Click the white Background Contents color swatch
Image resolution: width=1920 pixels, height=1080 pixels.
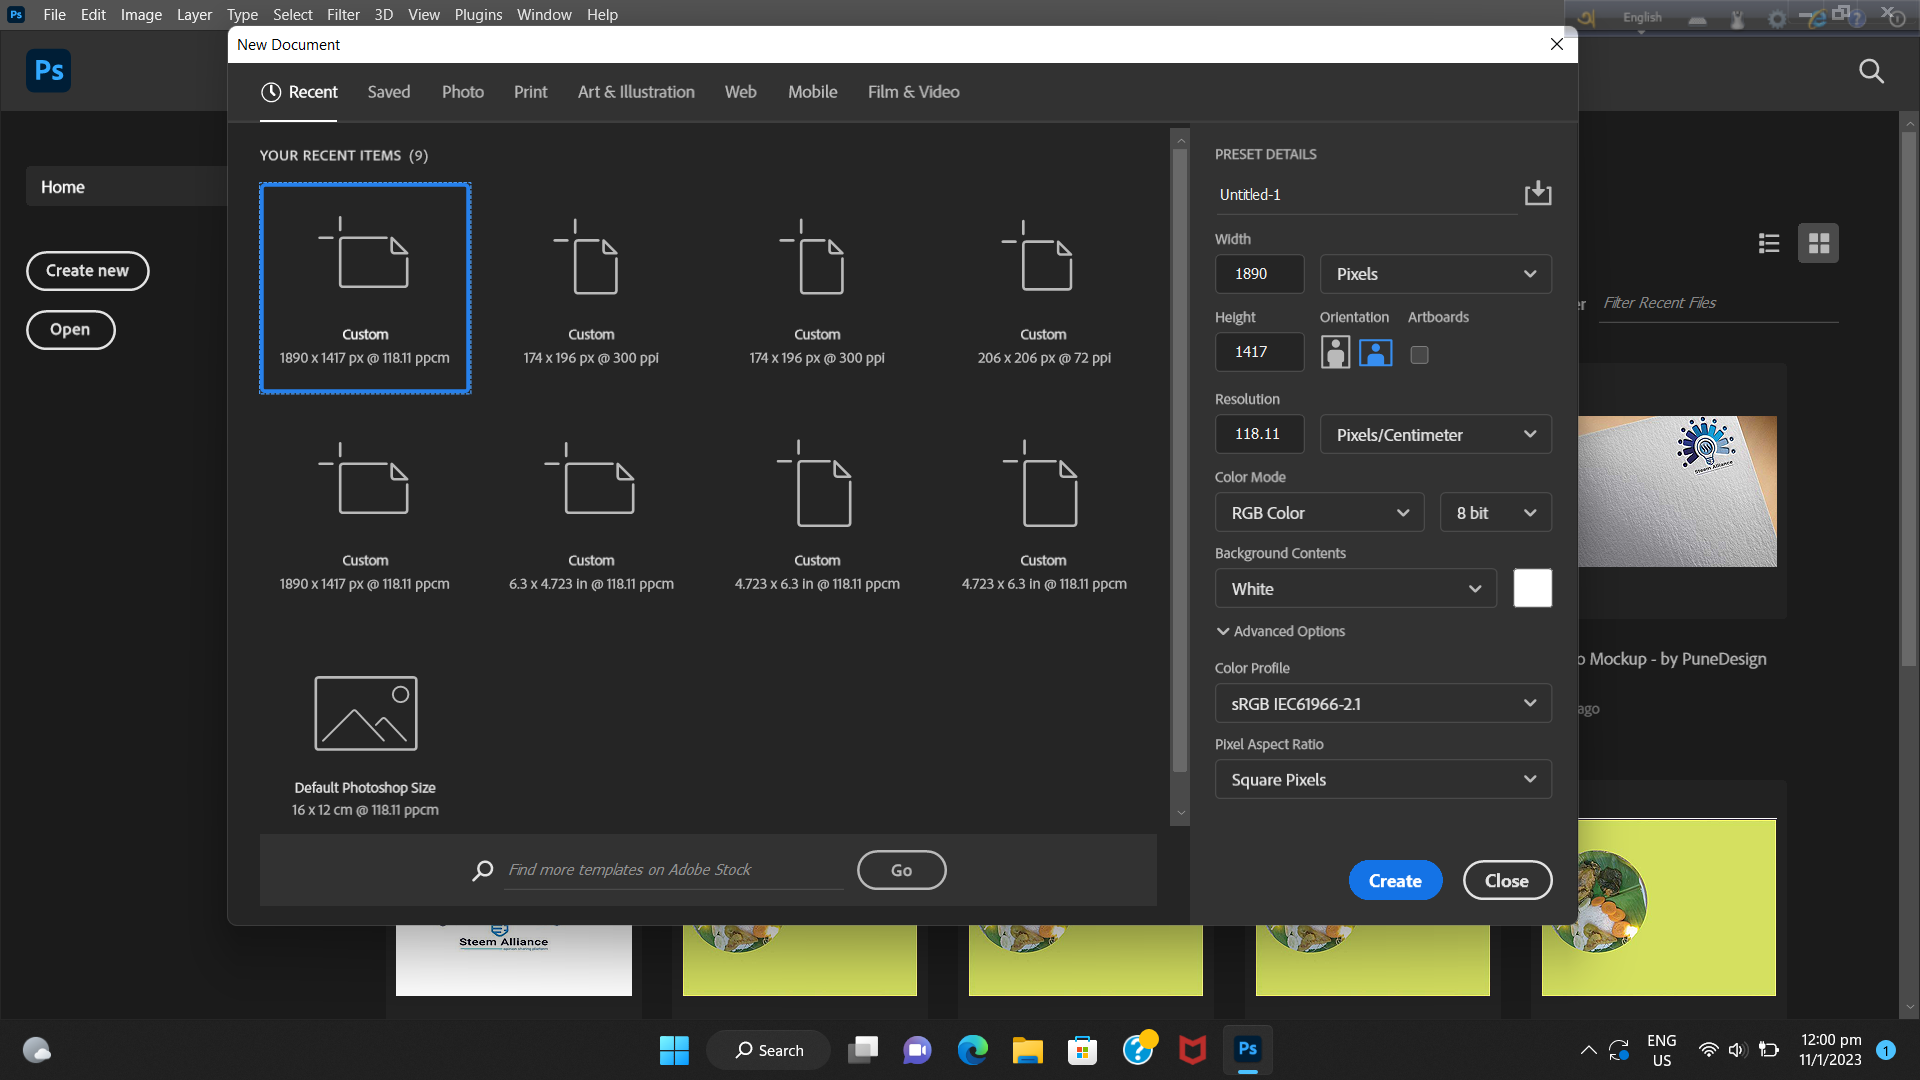(x=1532, y=588)
